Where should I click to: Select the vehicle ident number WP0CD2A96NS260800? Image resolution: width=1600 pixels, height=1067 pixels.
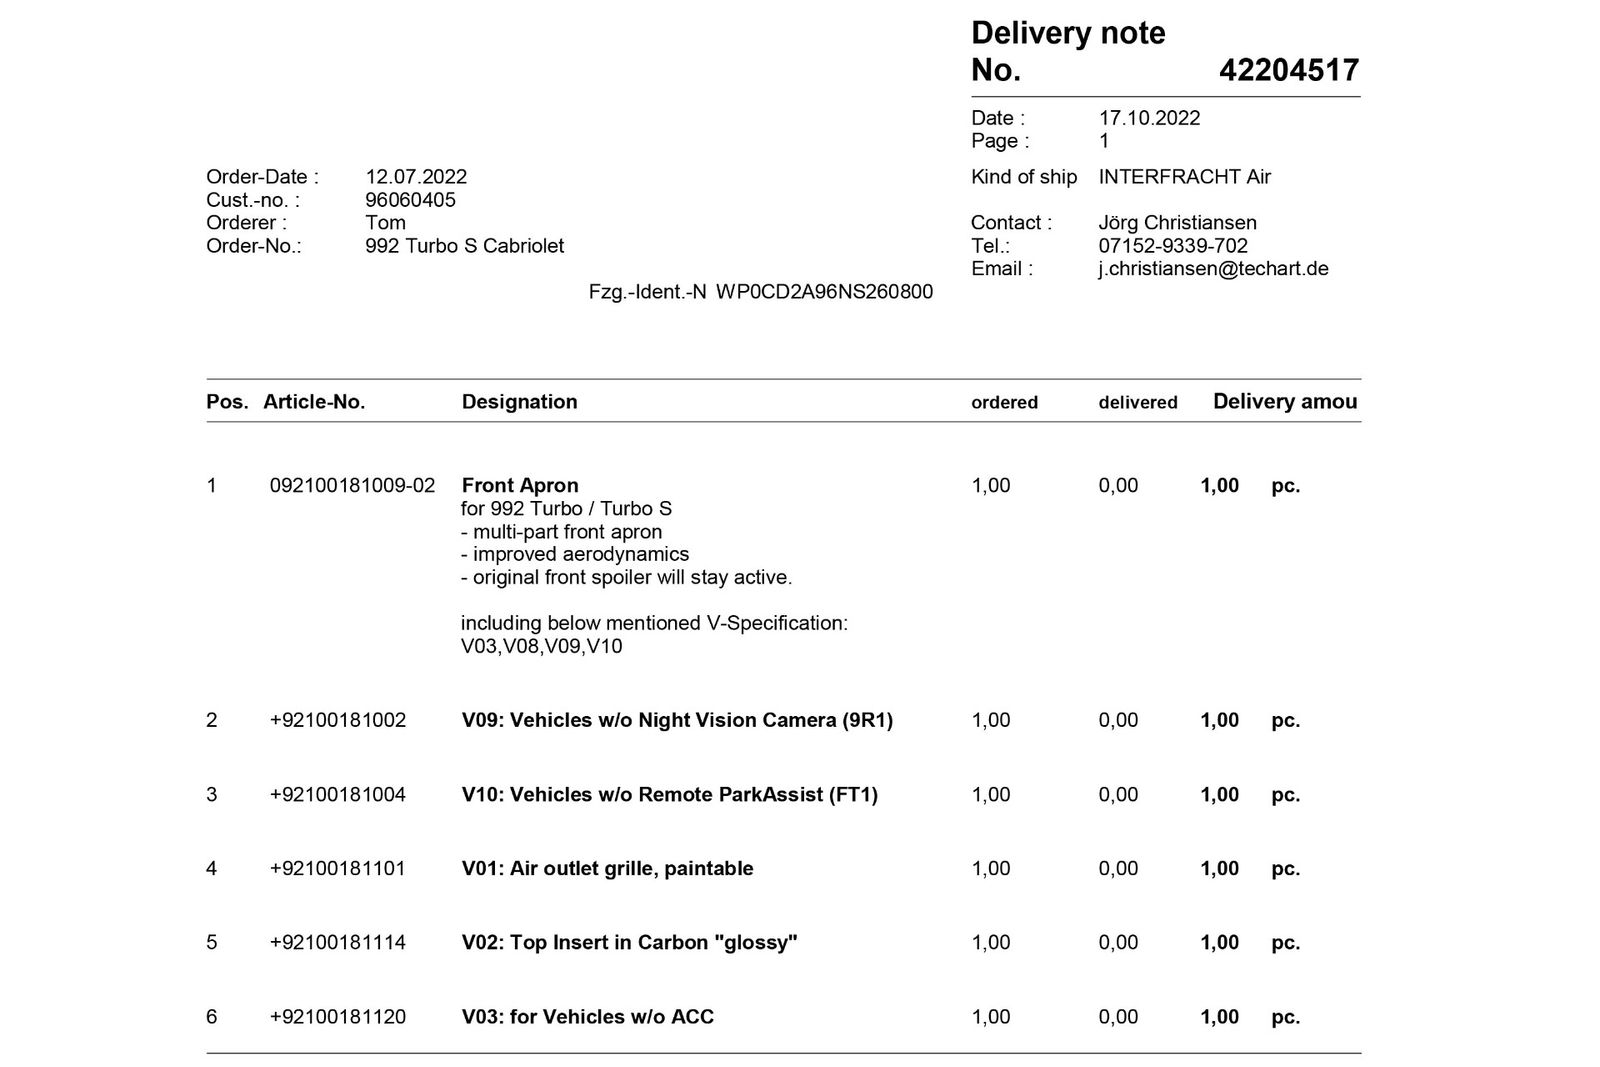click(824, 292)
